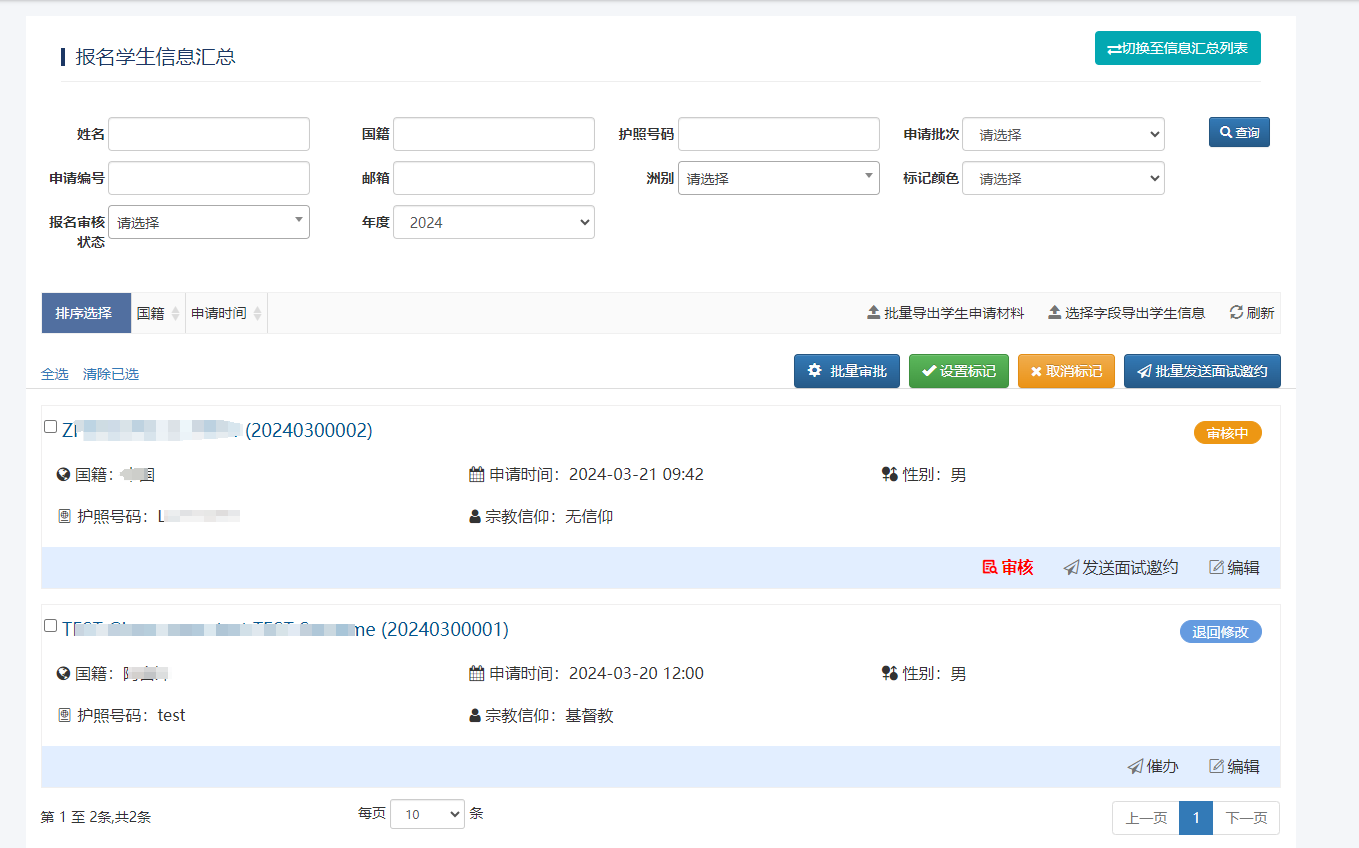Click 切换至信息汇总列表 button
This screenshot has height=848, width=1359.
pyautogui.click(x=1177, y=48)
